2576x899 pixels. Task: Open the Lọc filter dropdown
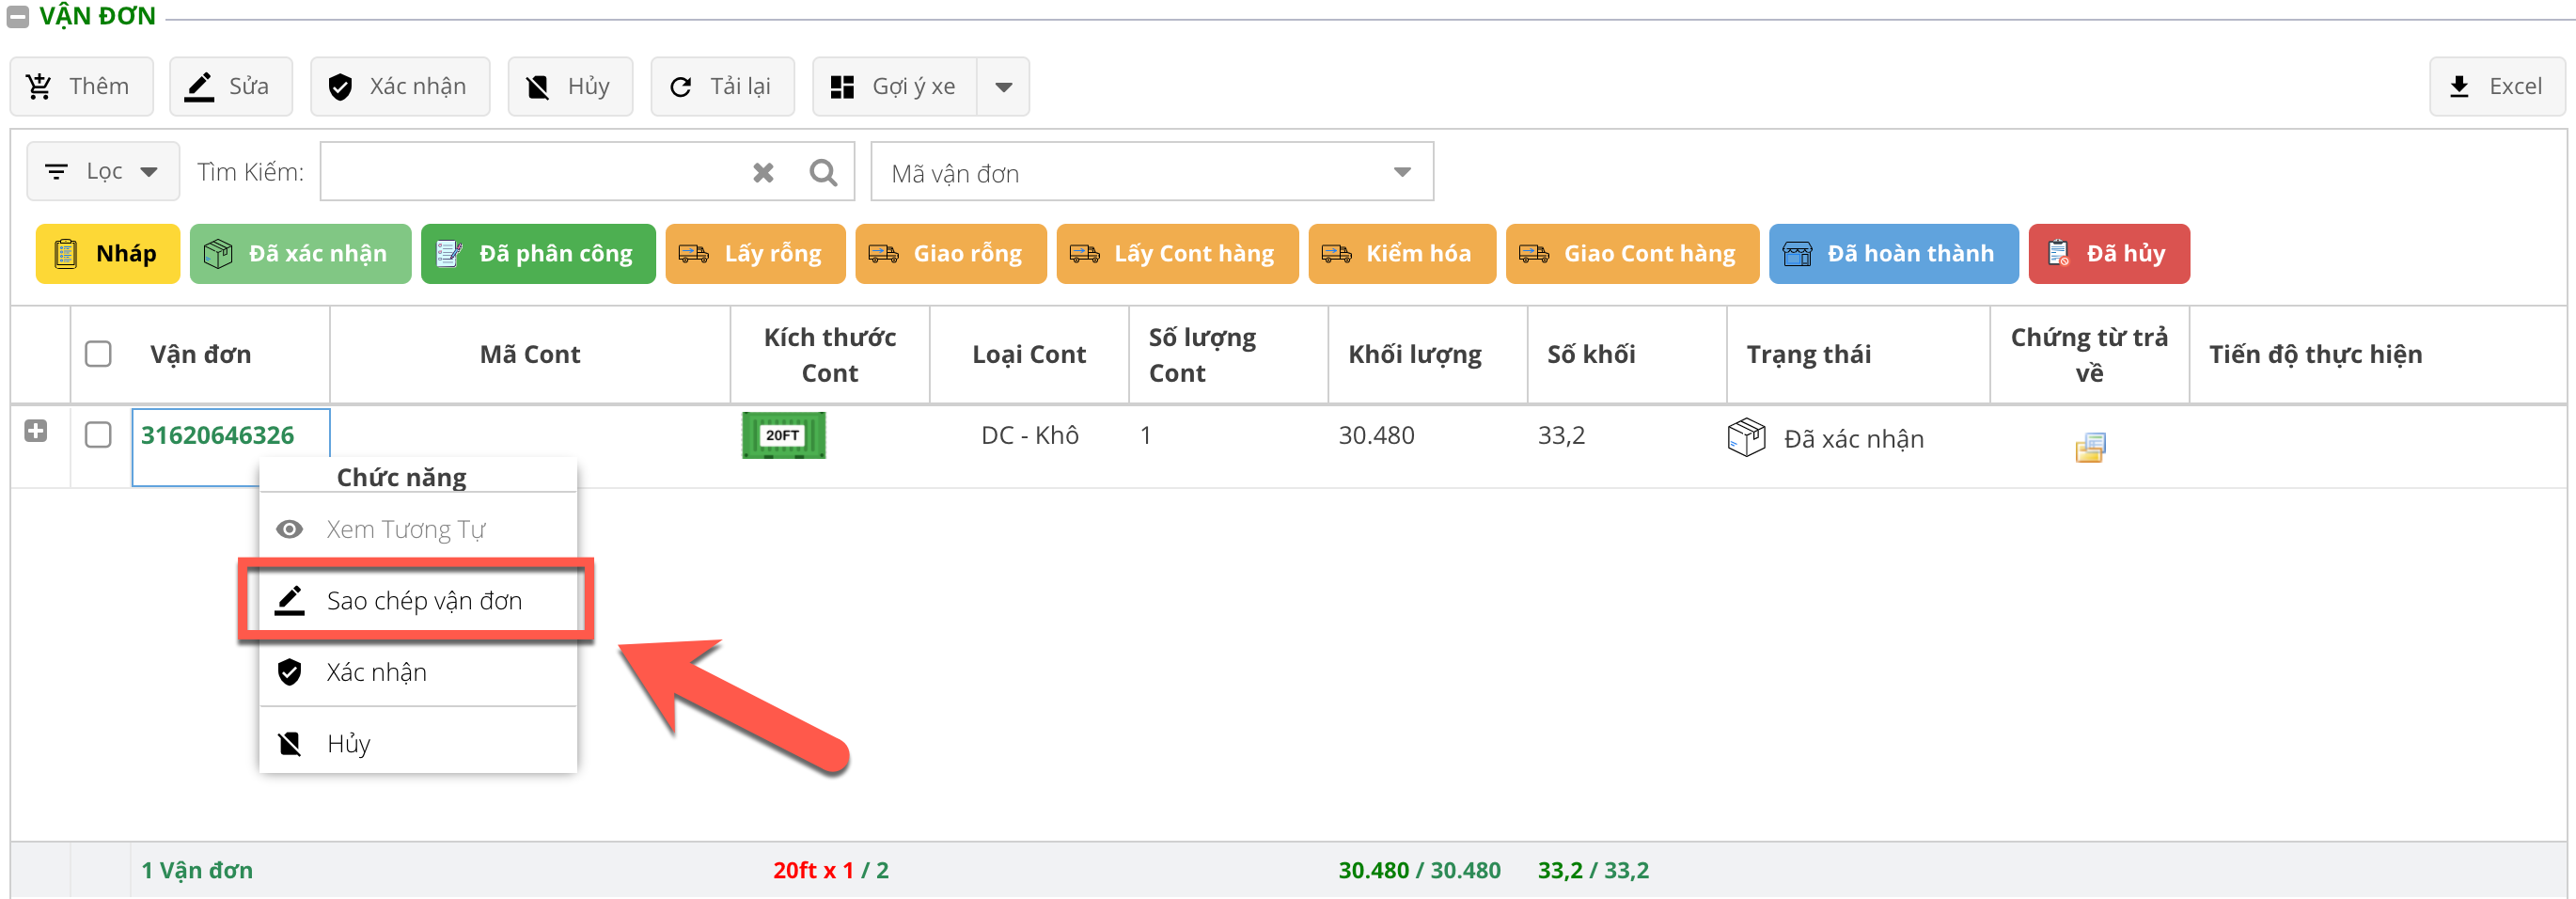point(103,172)
